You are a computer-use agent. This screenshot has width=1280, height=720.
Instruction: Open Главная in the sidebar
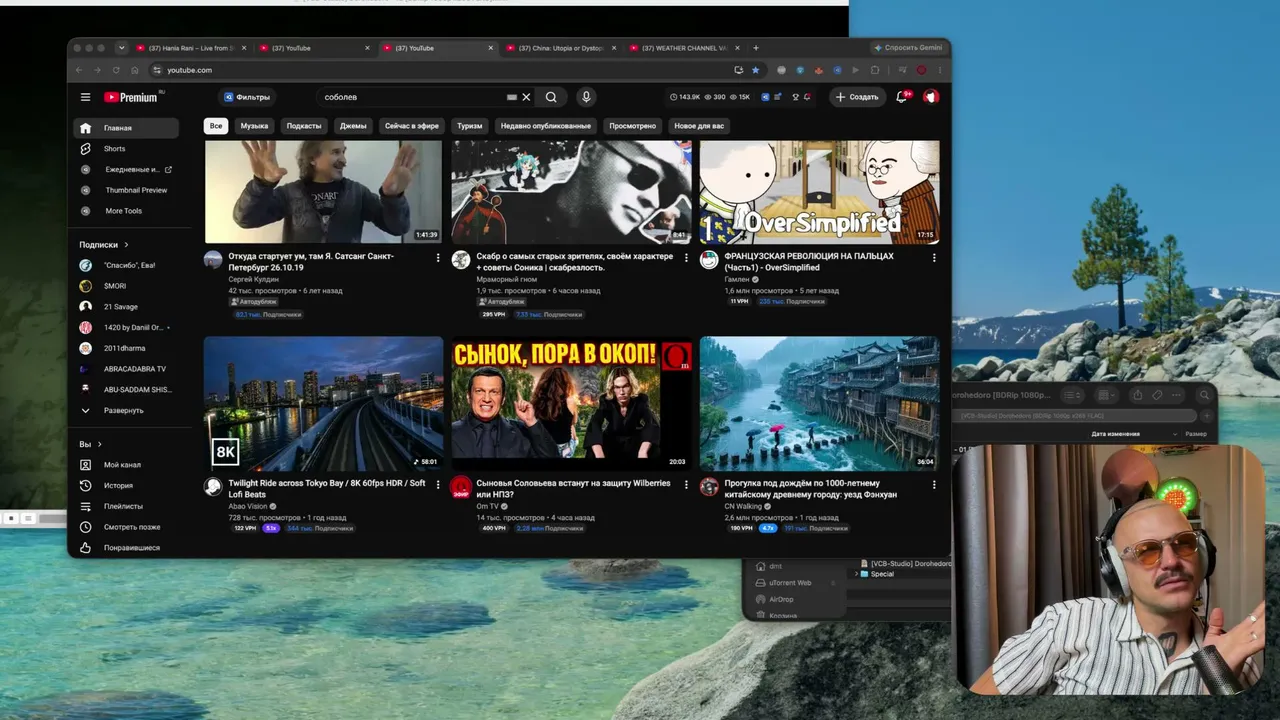[x=126, y=128]
